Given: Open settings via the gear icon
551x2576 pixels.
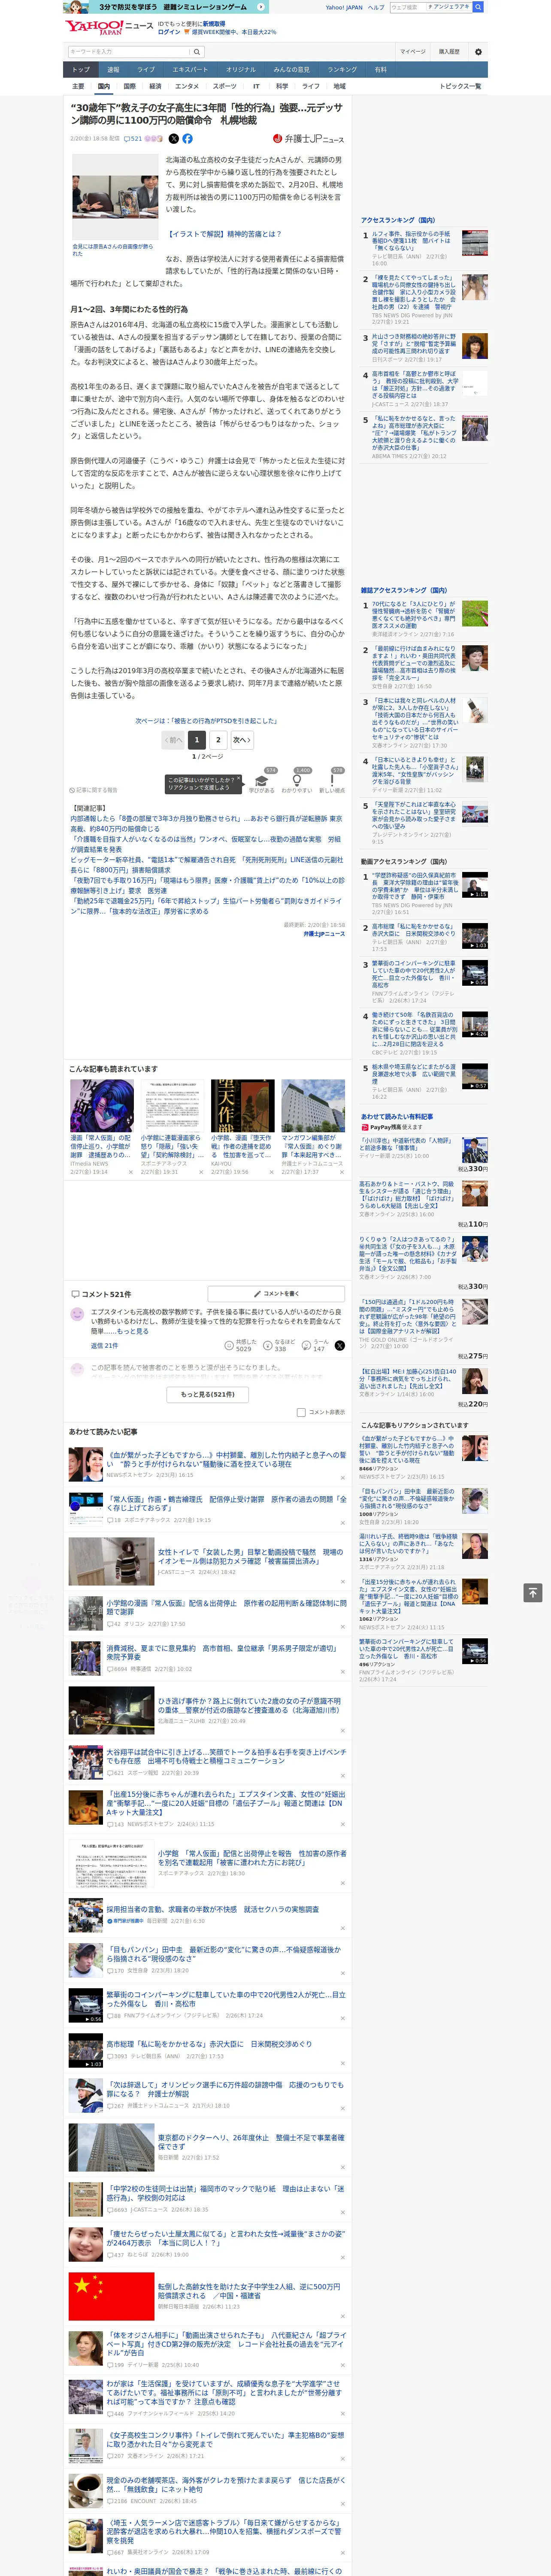Looking at the screenshot, I should coord(478,52).
